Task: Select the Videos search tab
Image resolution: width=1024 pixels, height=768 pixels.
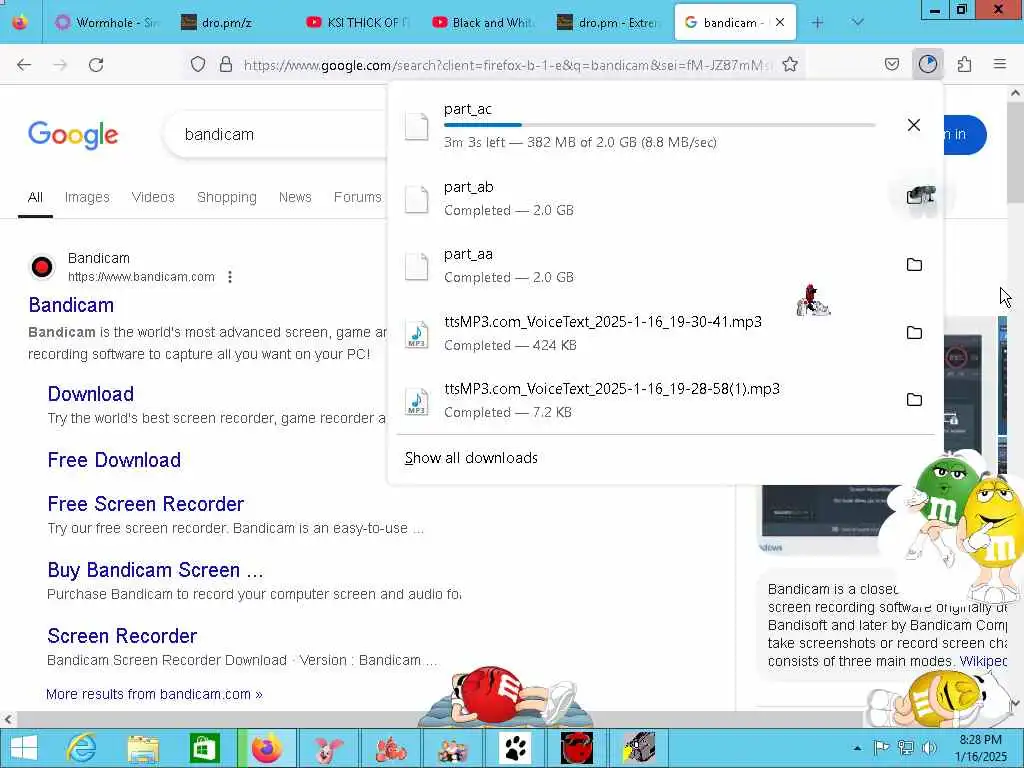Action: (153, 197)
